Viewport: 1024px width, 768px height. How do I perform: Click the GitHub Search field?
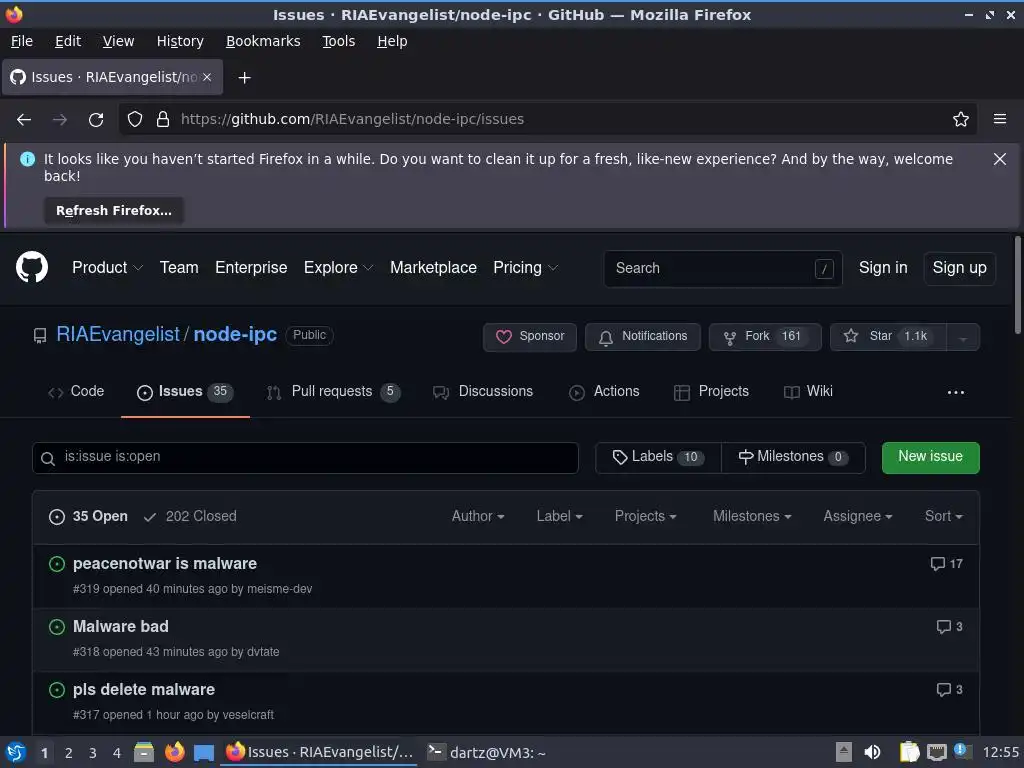click(x=723, y=269)
